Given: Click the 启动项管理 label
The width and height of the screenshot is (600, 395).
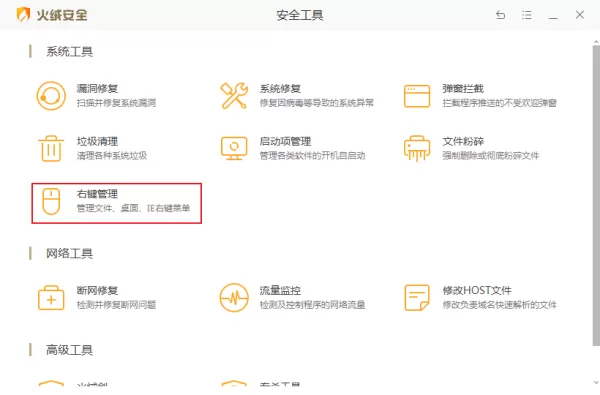Looking at the screenshot, I should [285, 141].
